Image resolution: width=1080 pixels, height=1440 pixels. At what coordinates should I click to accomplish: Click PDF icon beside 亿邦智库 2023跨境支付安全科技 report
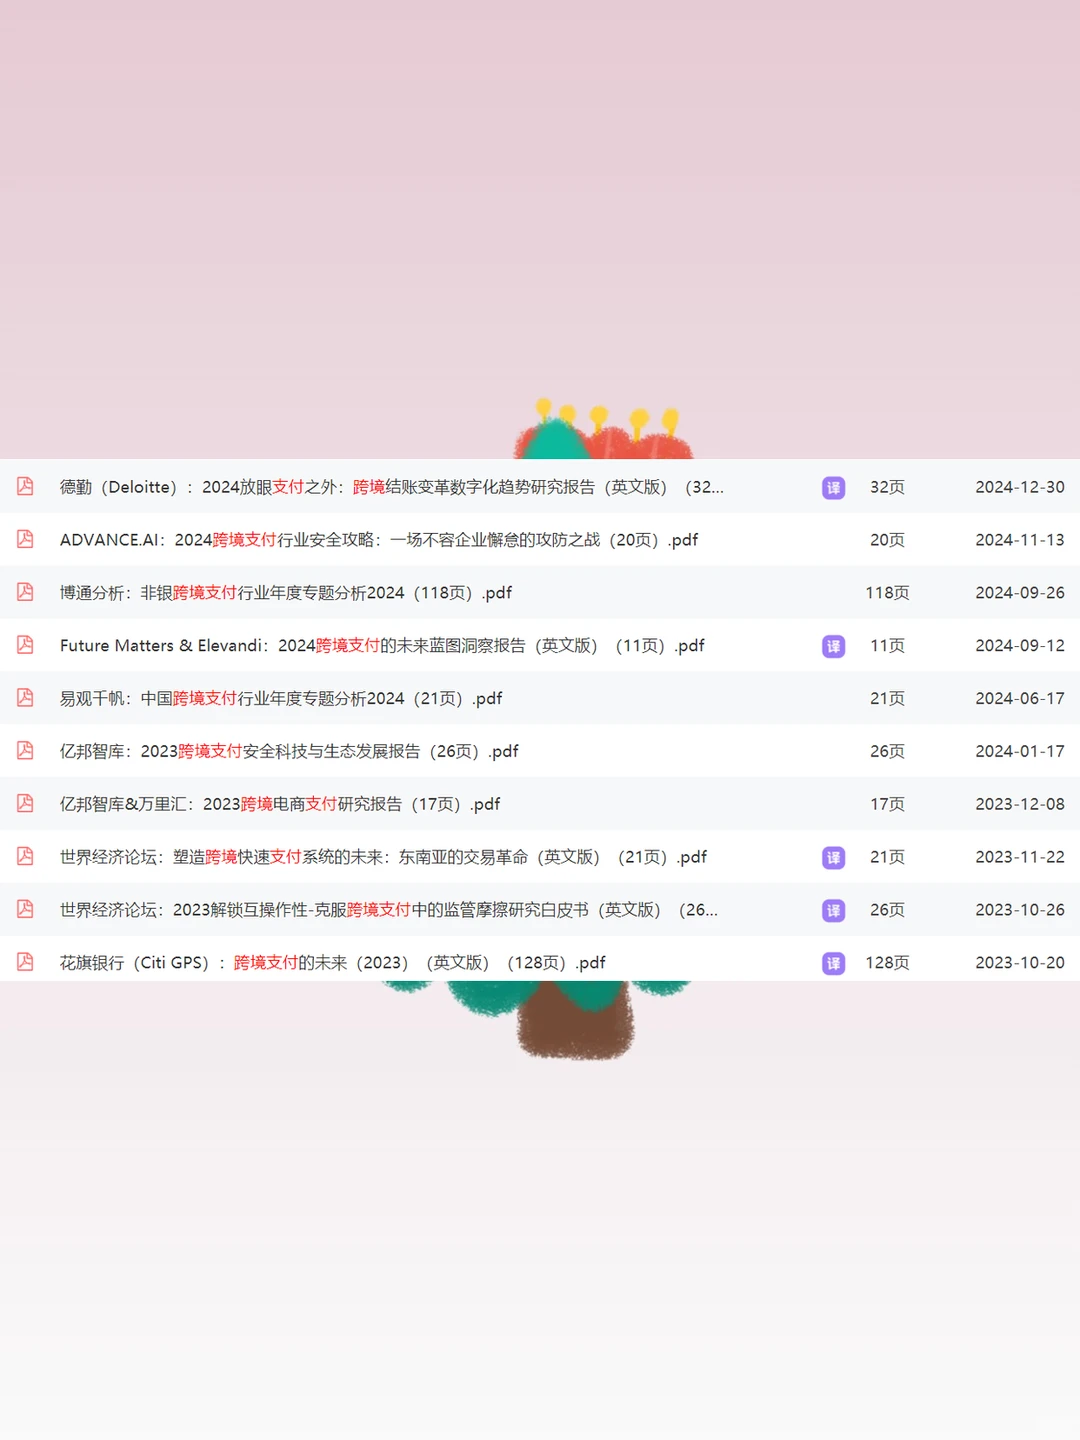[25, 750]
